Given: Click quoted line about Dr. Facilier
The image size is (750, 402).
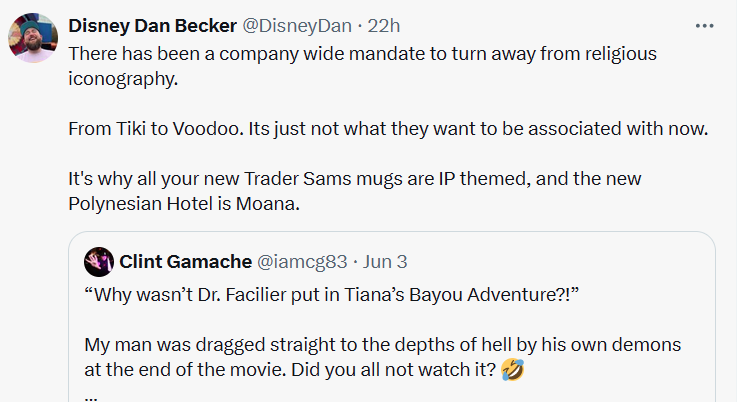Looking at the screenshot, I should tap(331, 295).
